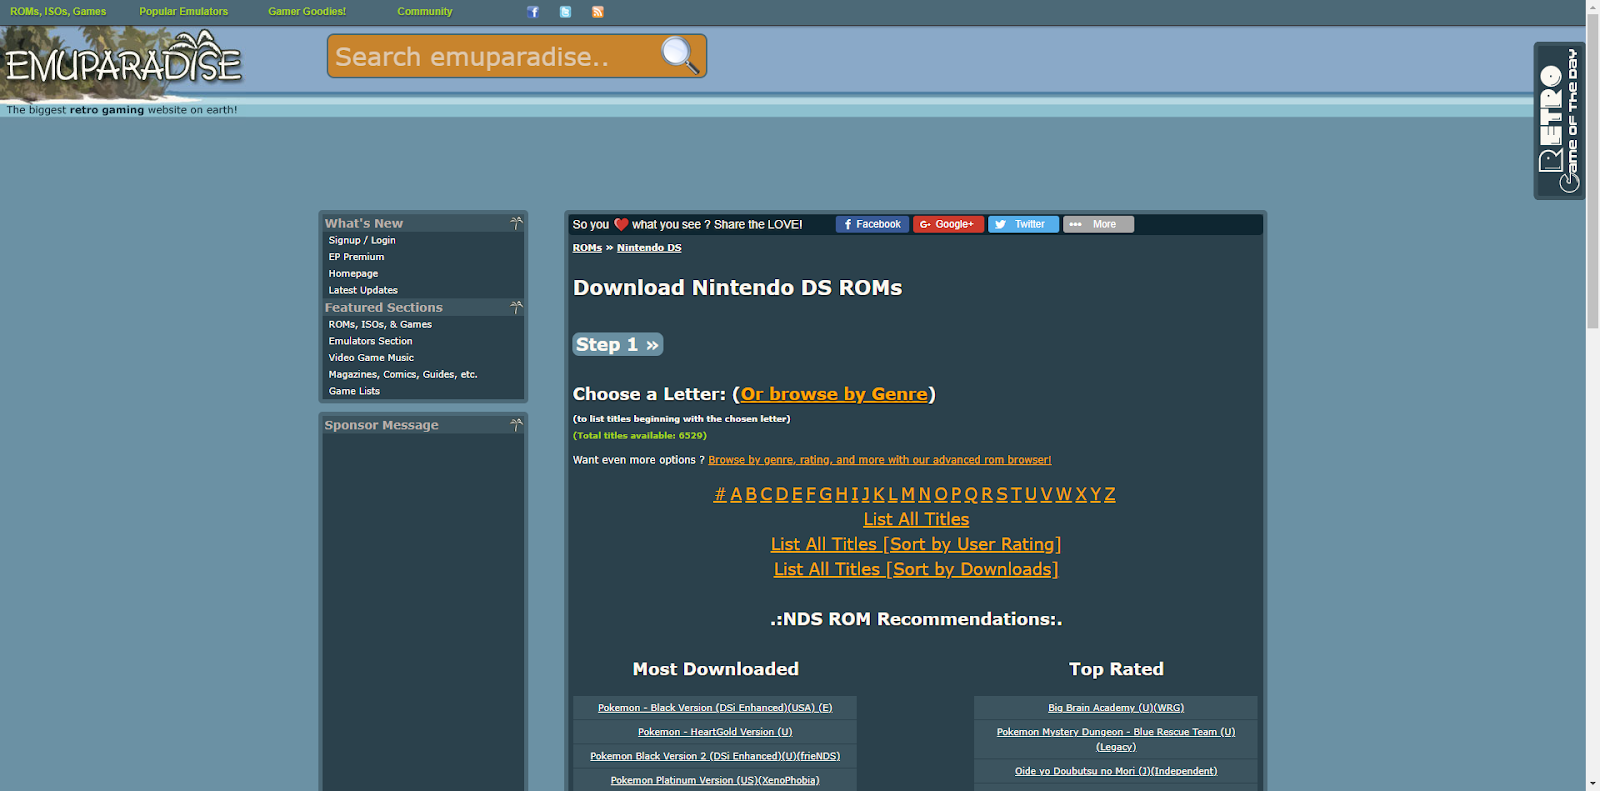Open the Gamer Goodies! menu
Viewport: 1600px width, 791px height.
pyautogui.click(x=307, y=12)
